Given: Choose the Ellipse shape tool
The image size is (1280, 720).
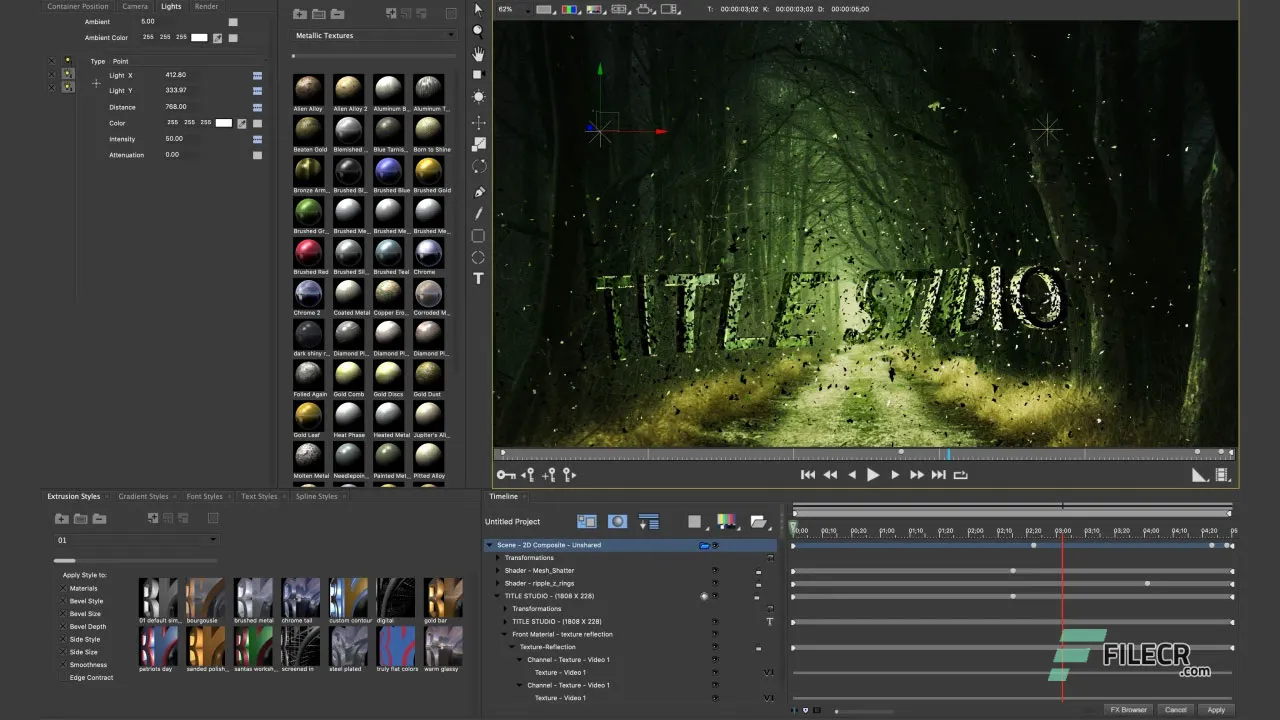Looking at the screenshot, I should tap(478, 258).
